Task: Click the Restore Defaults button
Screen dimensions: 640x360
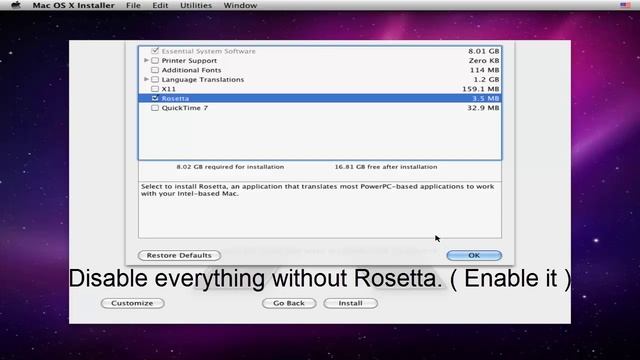Action: click(x=179, y=255)
